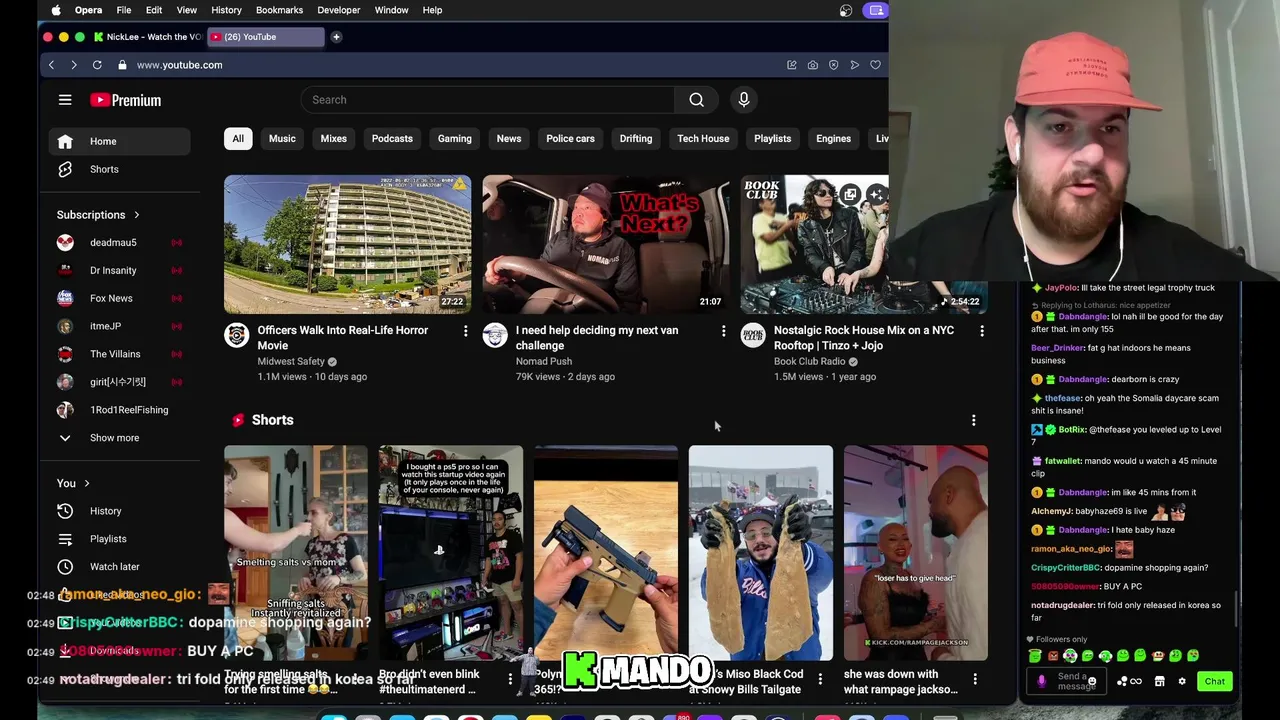This screenshot has width=1280, height=720.
Task: Open the YouTube hamburger guide menu
Action: 65,100
